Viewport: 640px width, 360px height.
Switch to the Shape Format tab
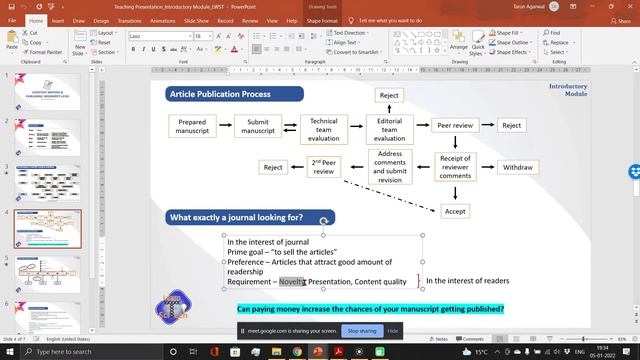tap(322, 20)
